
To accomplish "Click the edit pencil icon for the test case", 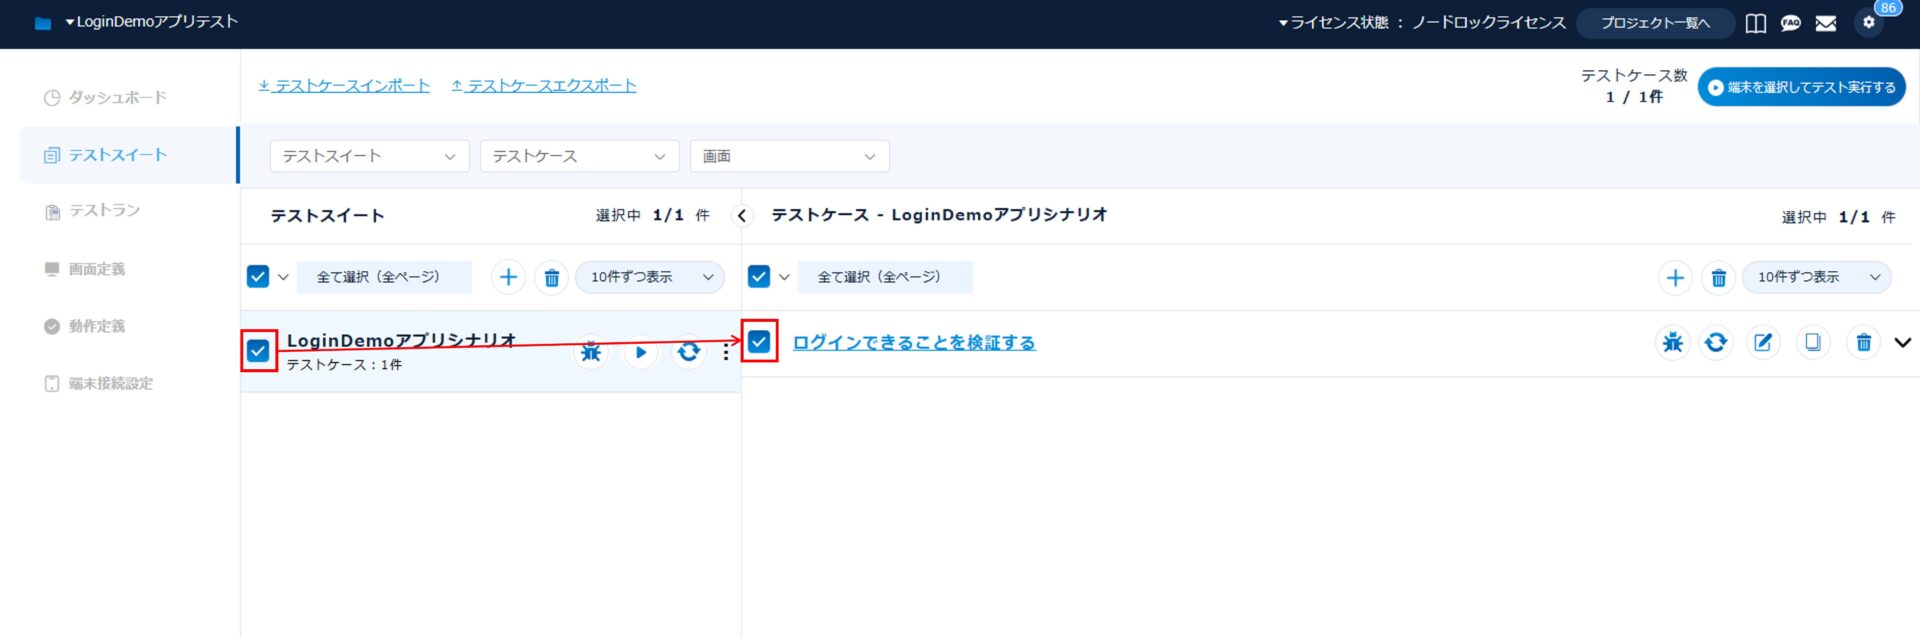I will 1762,343.
